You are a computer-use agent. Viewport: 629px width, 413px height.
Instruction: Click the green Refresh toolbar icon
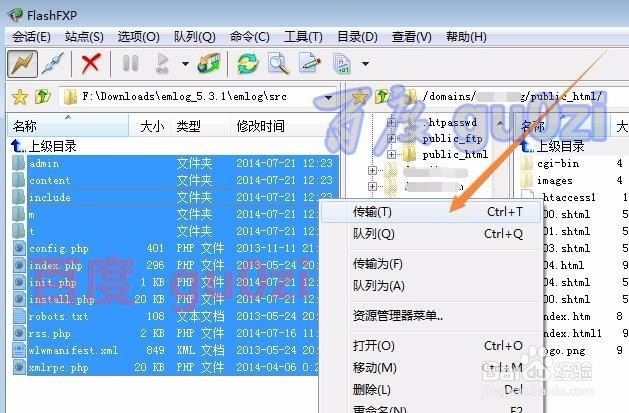coord(248,63)
